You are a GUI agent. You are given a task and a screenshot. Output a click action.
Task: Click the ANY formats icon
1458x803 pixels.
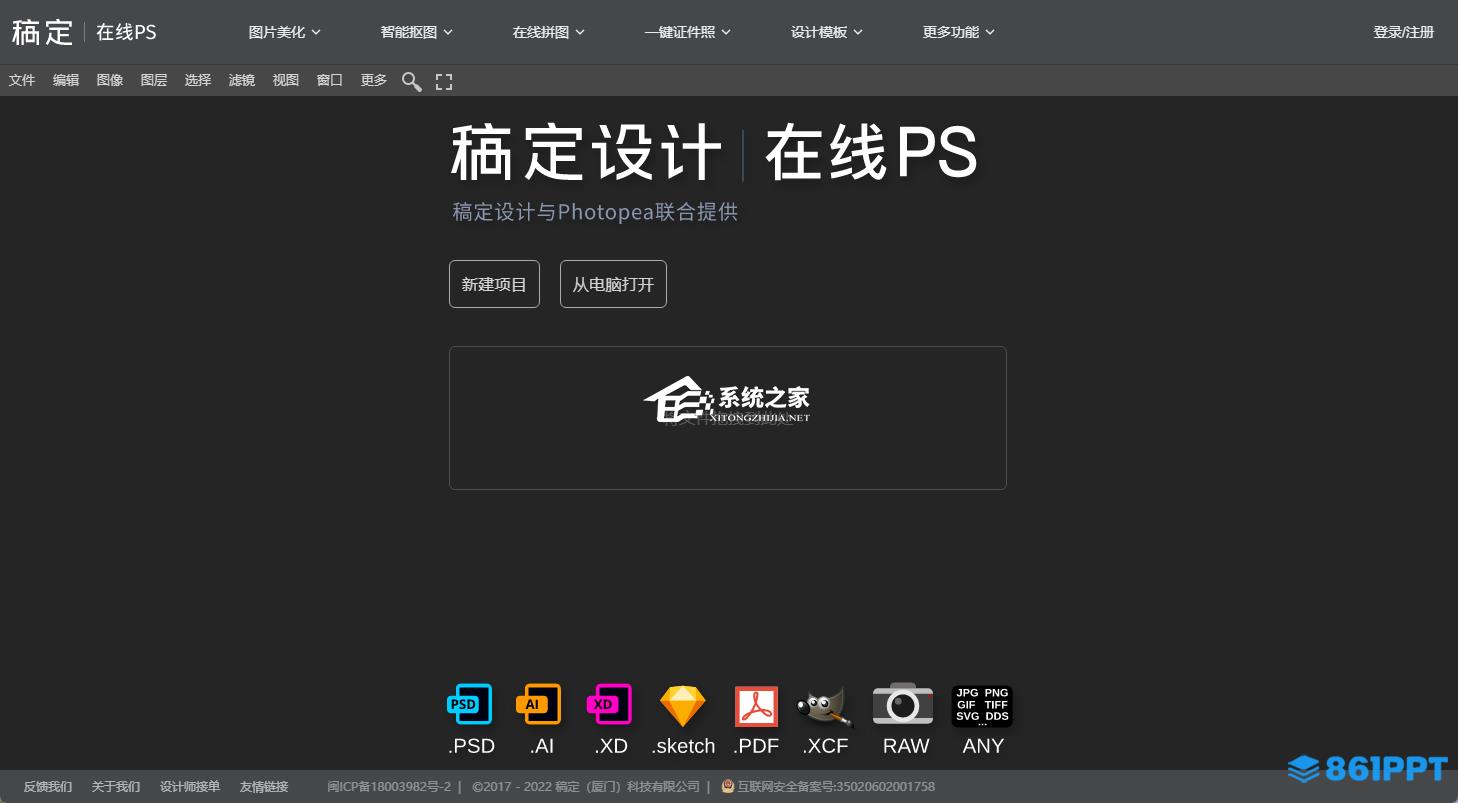(x=982, y=705)
